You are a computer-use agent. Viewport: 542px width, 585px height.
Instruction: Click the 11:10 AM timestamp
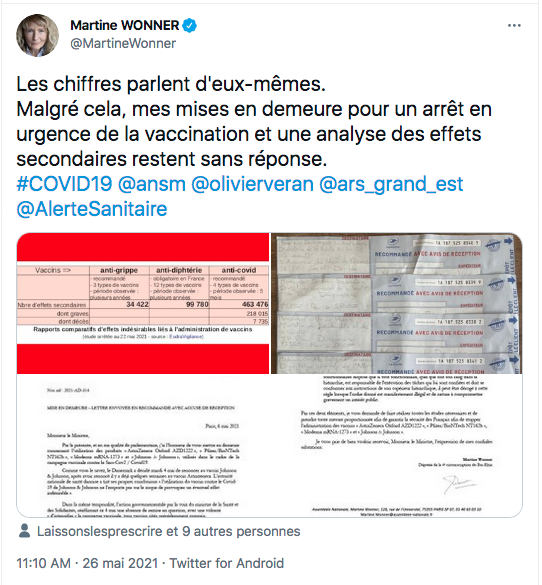[43, 563]
